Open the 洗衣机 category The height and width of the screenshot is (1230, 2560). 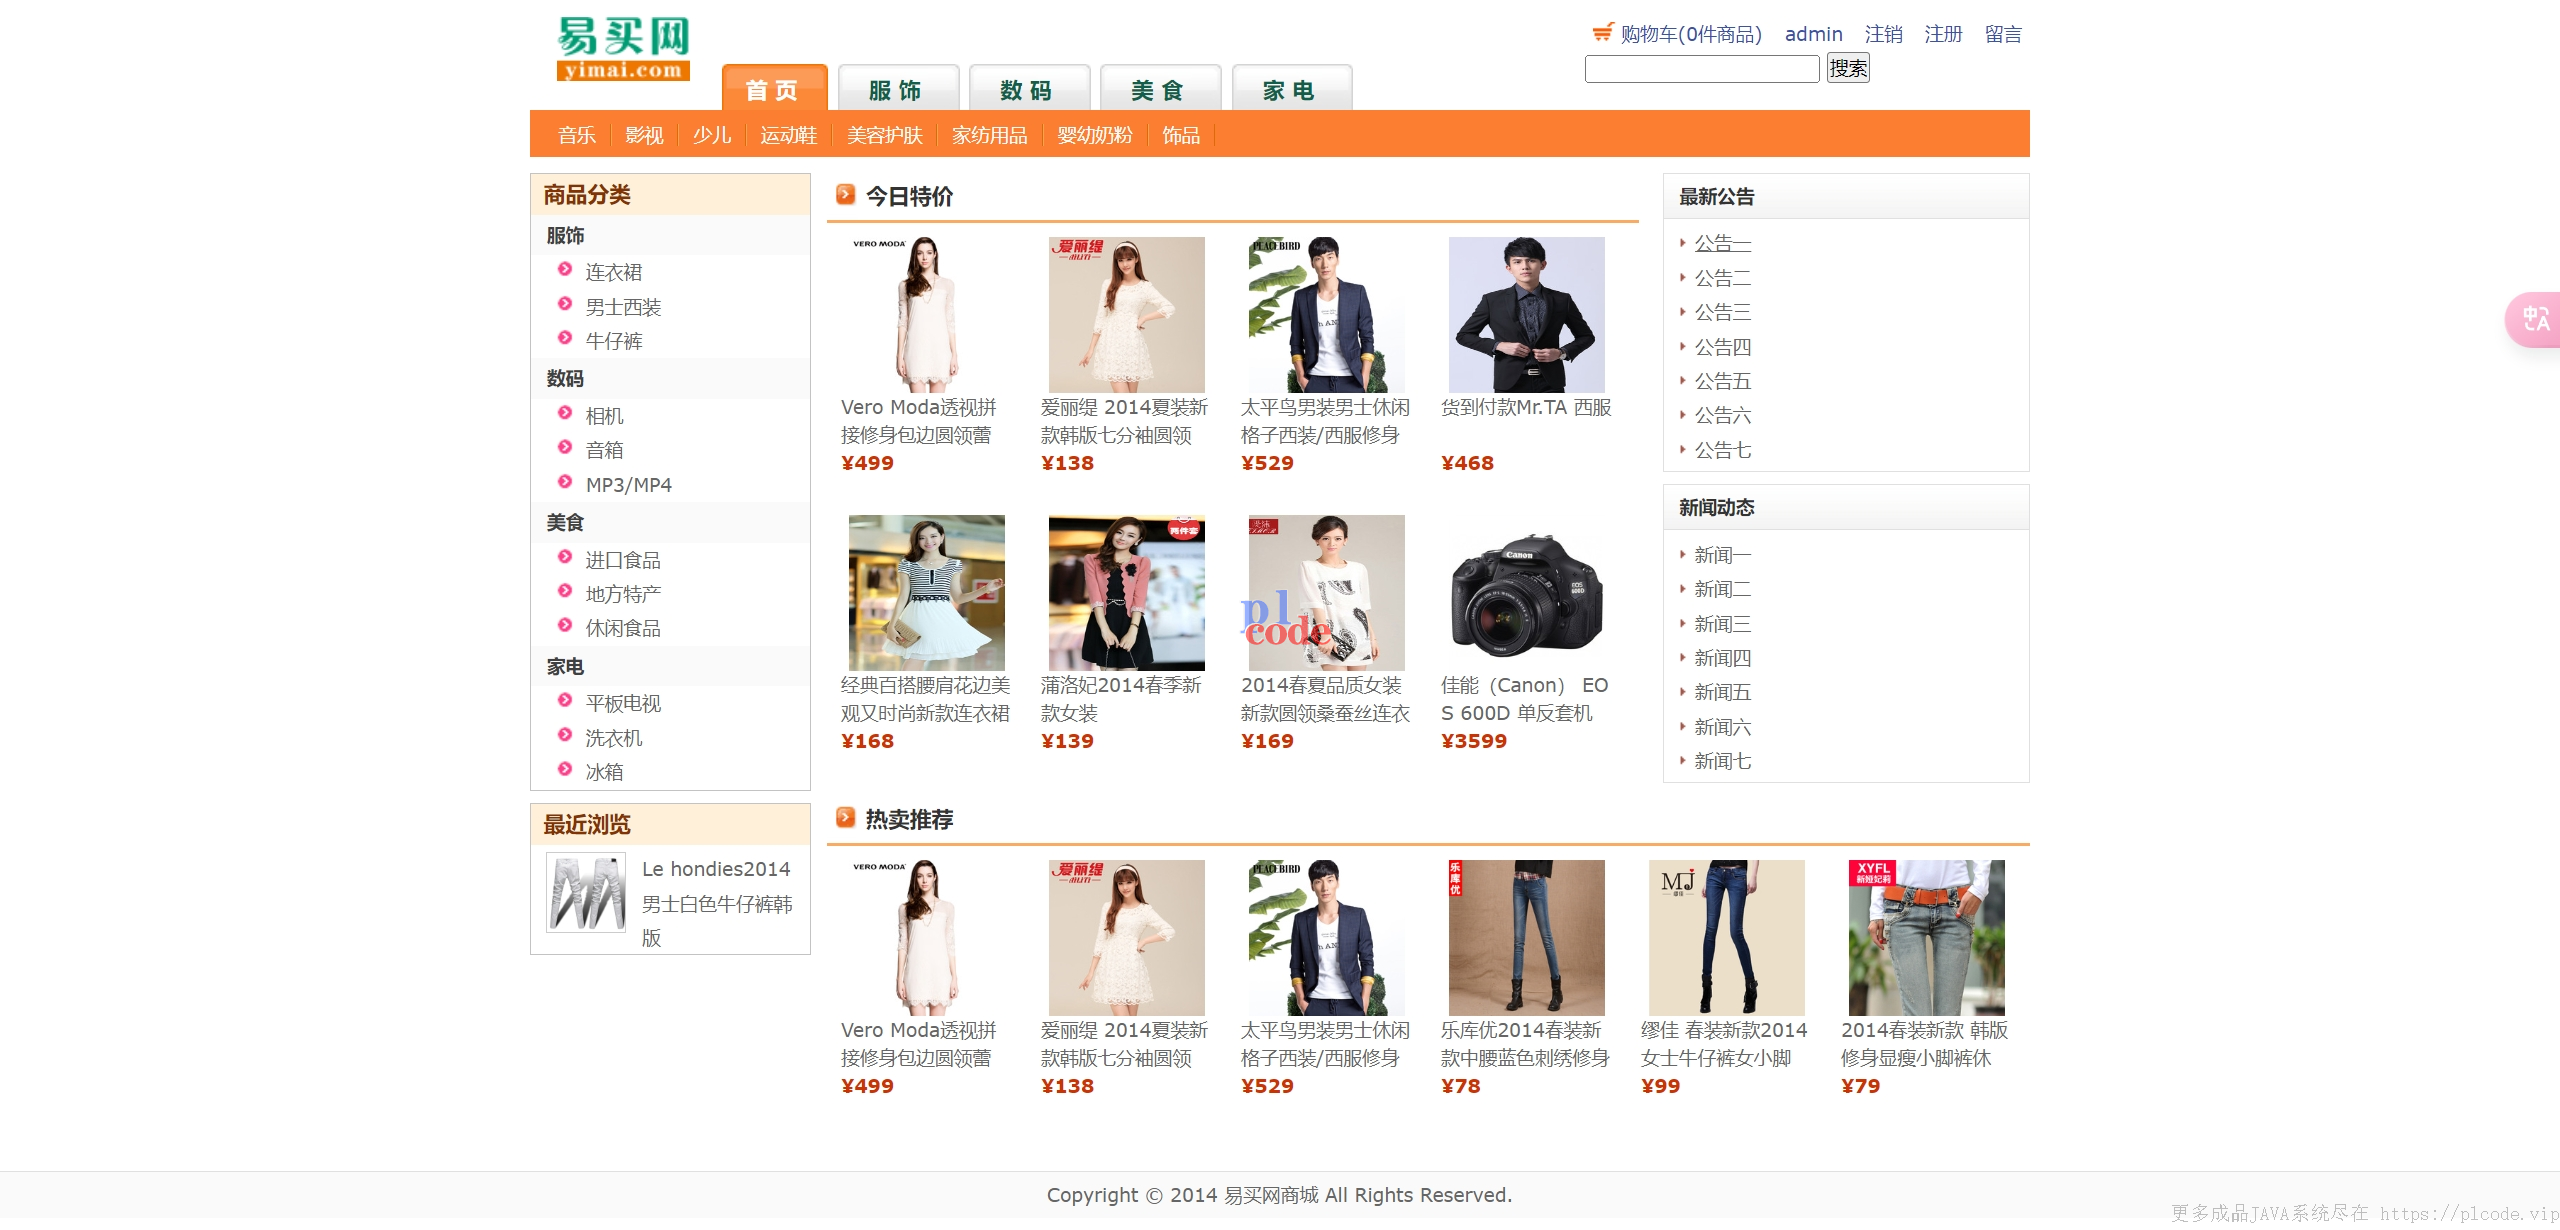(x=613, y=738)
